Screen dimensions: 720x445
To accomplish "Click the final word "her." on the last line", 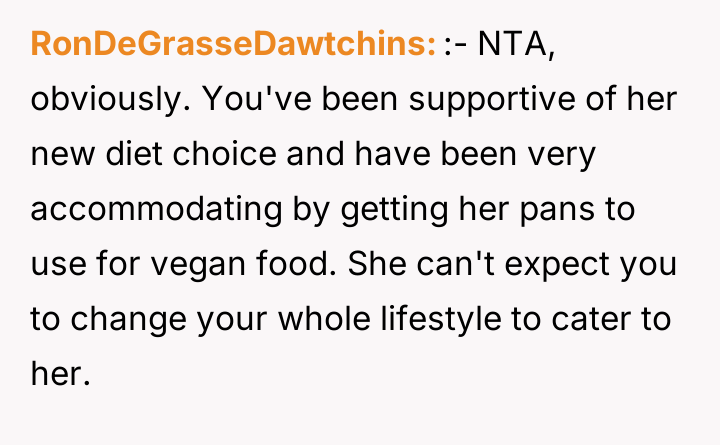I will click(61, 378).
